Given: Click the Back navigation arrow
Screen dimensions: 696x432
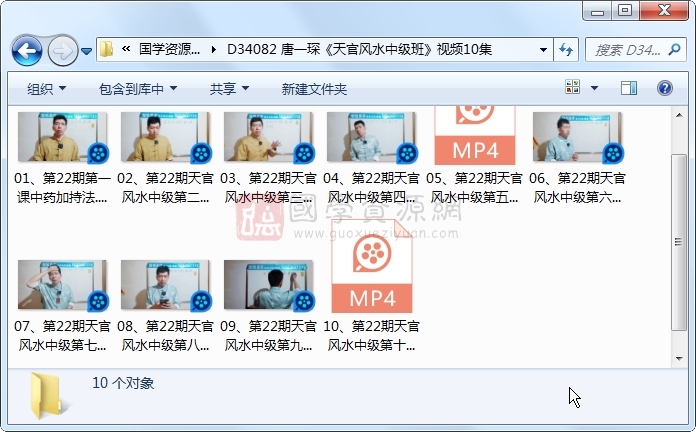Looking at the screenshot, I should (27, 51).
